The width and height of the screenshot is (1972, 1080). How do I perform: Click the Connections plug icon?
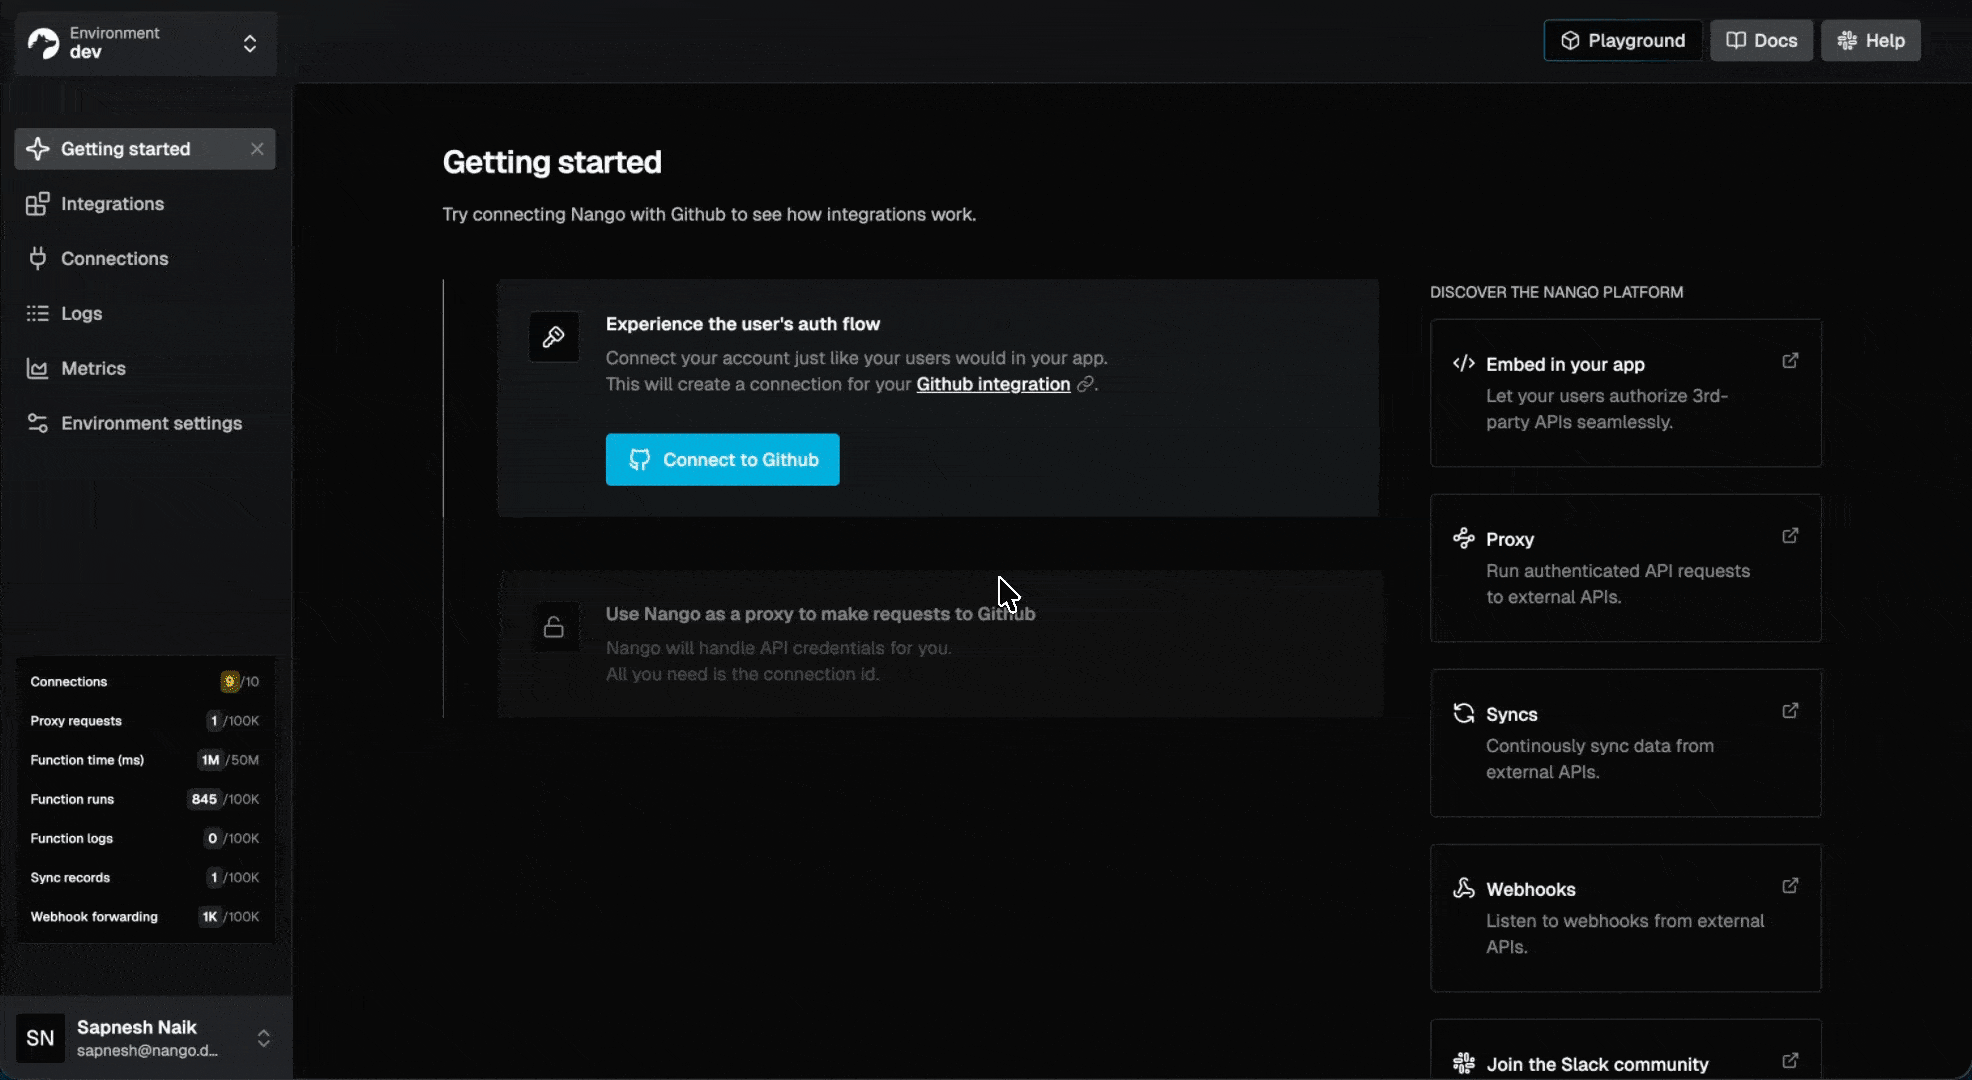38,258
